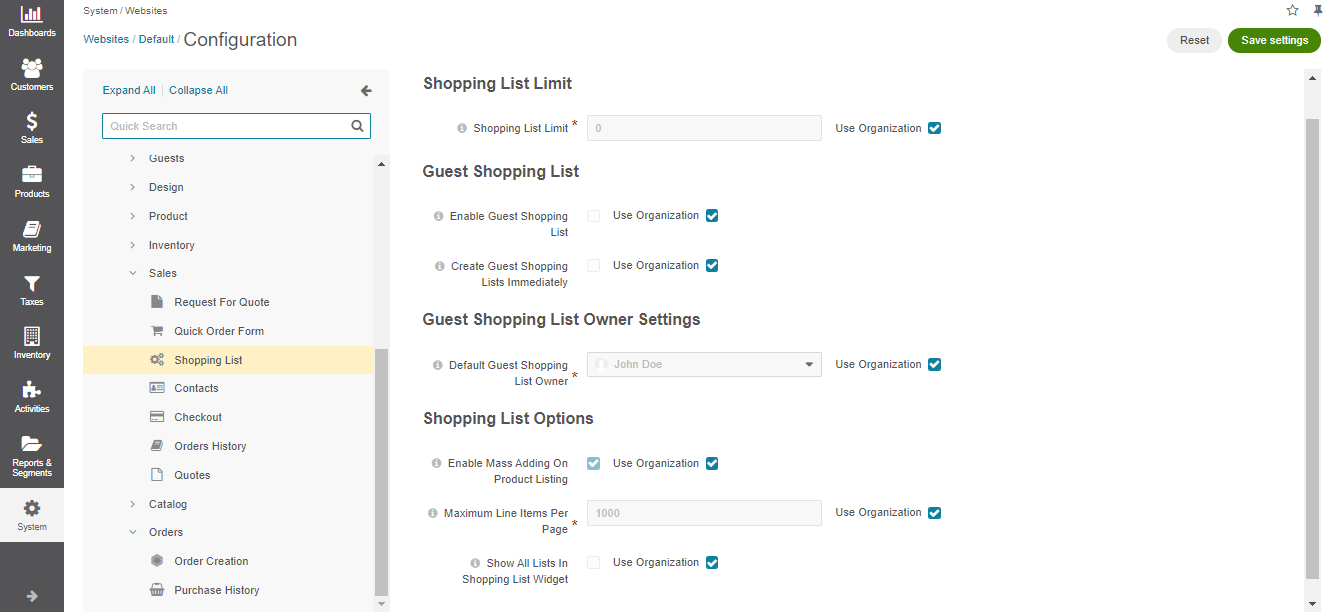Untick Use Organization for Enable Mass Adding

point(712,463)
